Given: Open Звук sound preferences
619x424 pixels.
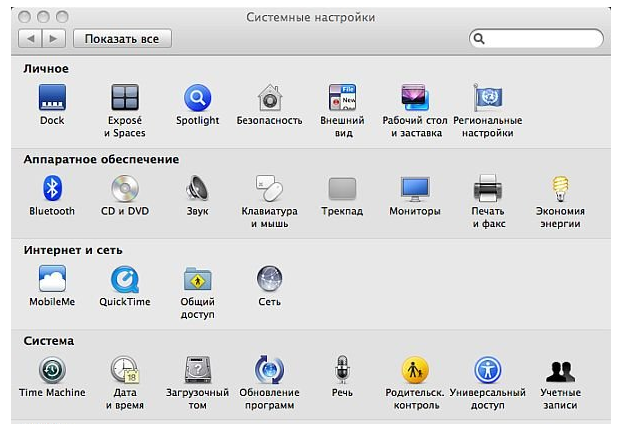Looking at the screenshot, I should click(197, 188).
